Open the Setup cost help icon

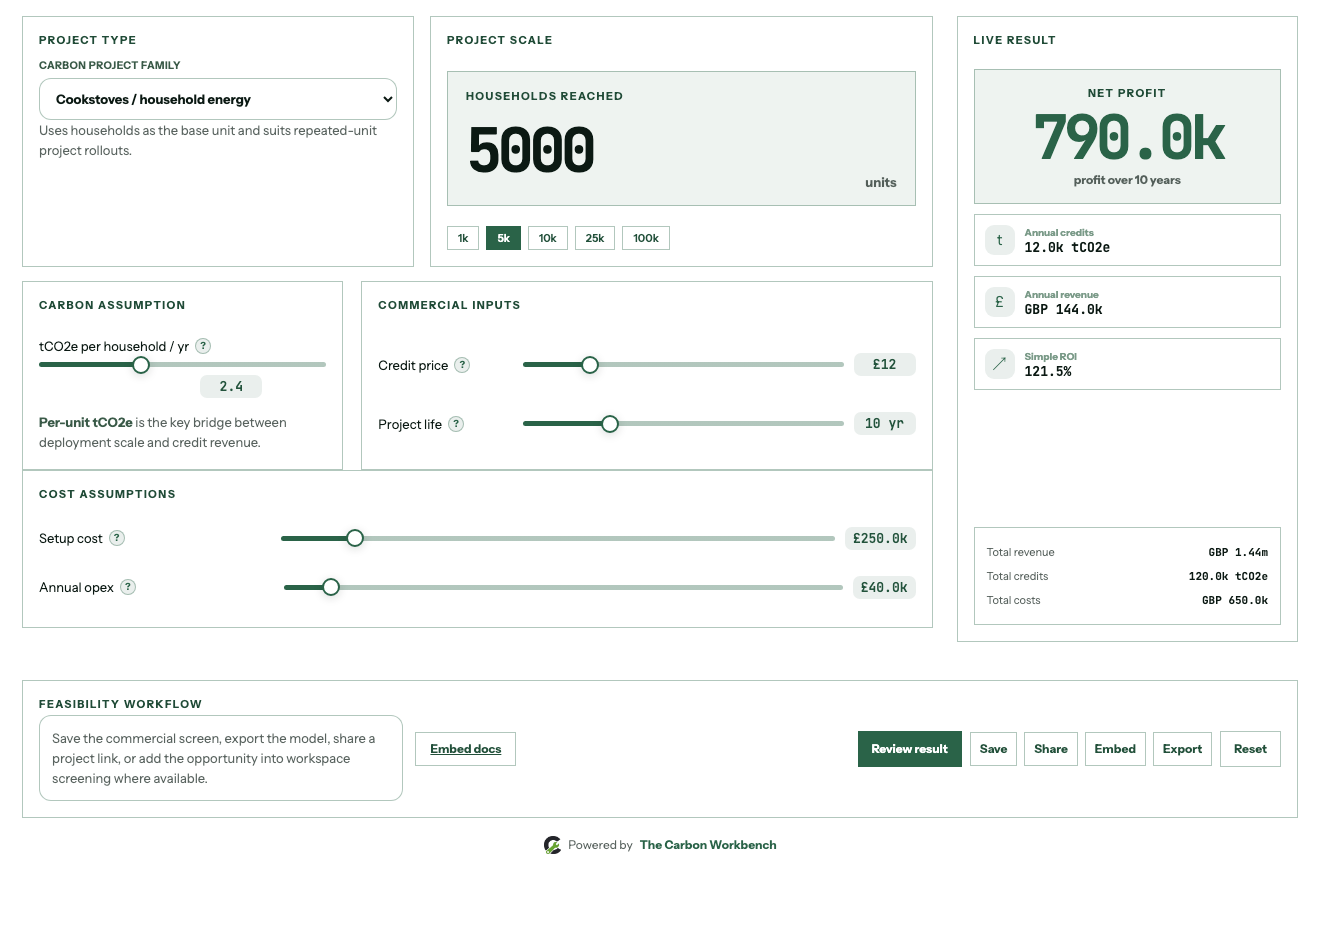pos(117,538)
